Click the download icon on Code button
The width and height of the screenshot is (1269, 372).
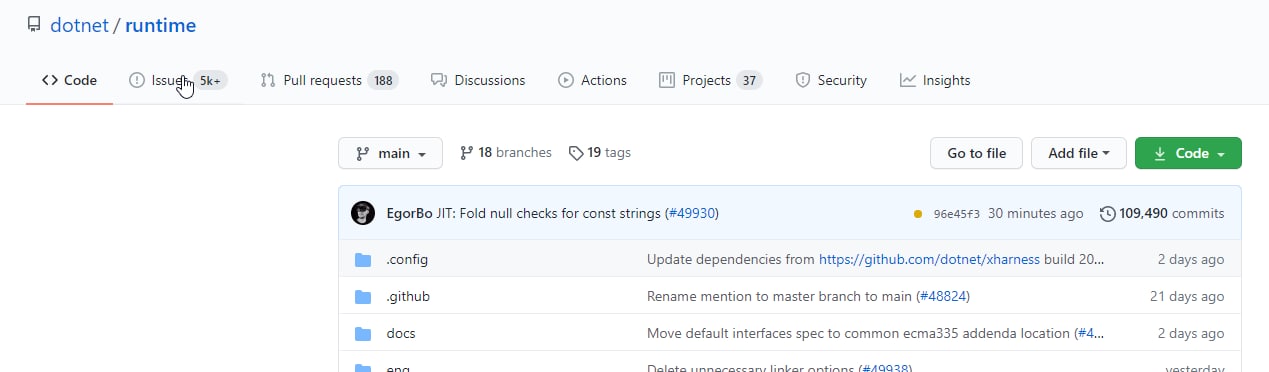click(x=1160, y=153)
